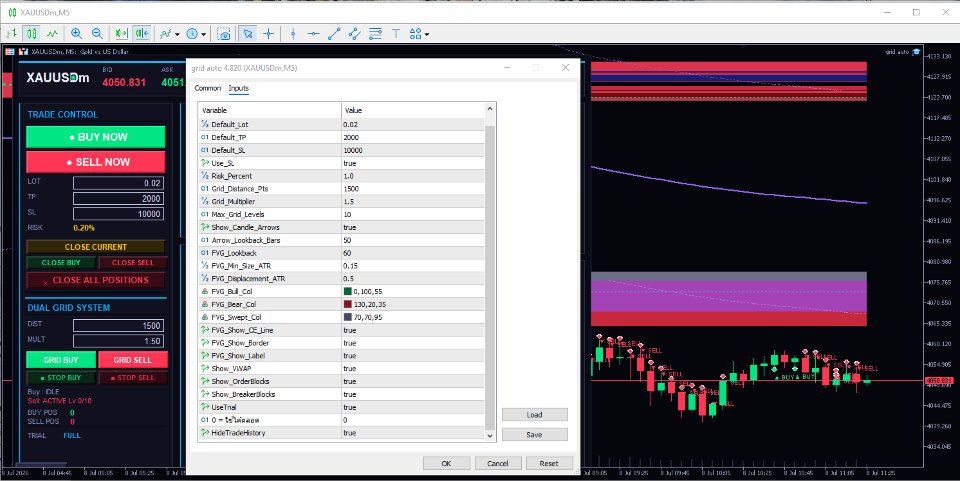Viewport: 960px width, 481px height.
Task: Select the text label tool
Action: 396,34
